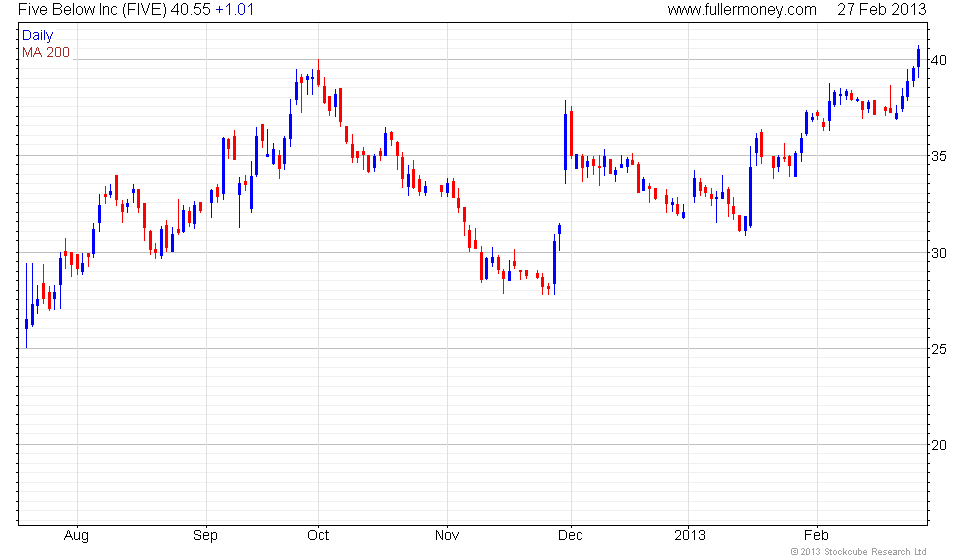
Task: Select the Sep marker on the time axis
Action: tap(205, 535)
